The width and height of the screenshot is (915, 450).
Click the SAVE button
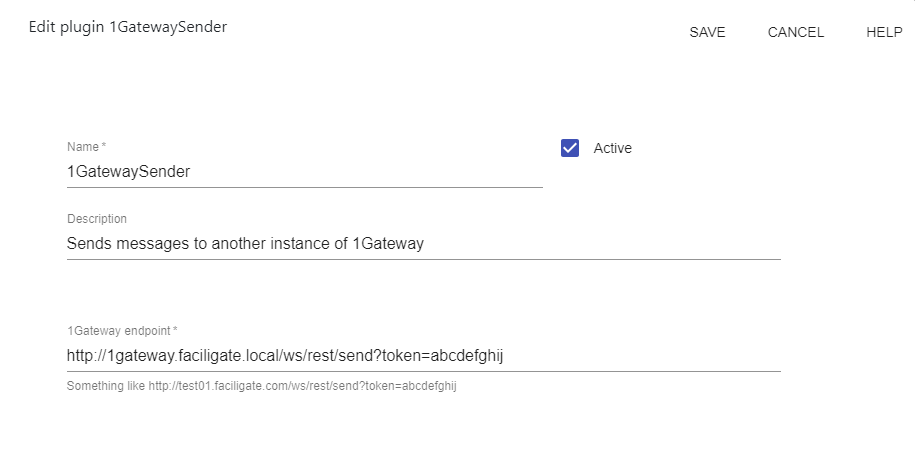pos(707,32)
